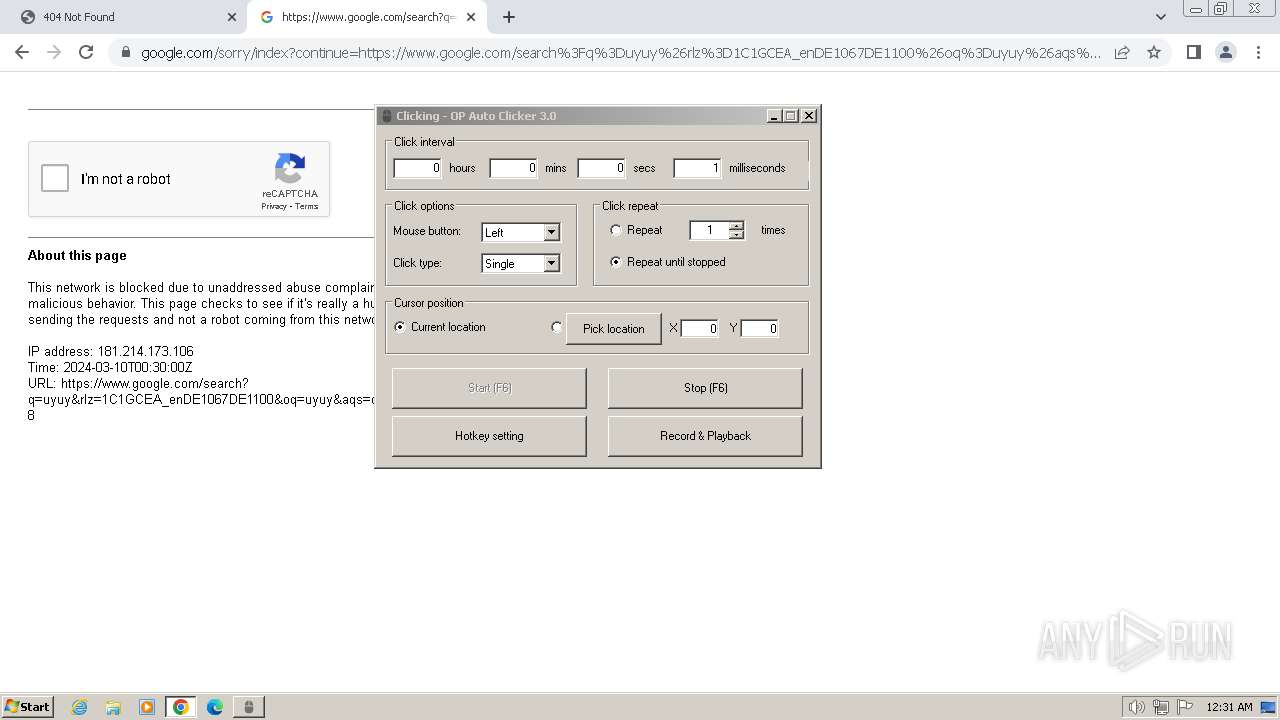
Task: Close the Google search tab
Action: (471, 17)
